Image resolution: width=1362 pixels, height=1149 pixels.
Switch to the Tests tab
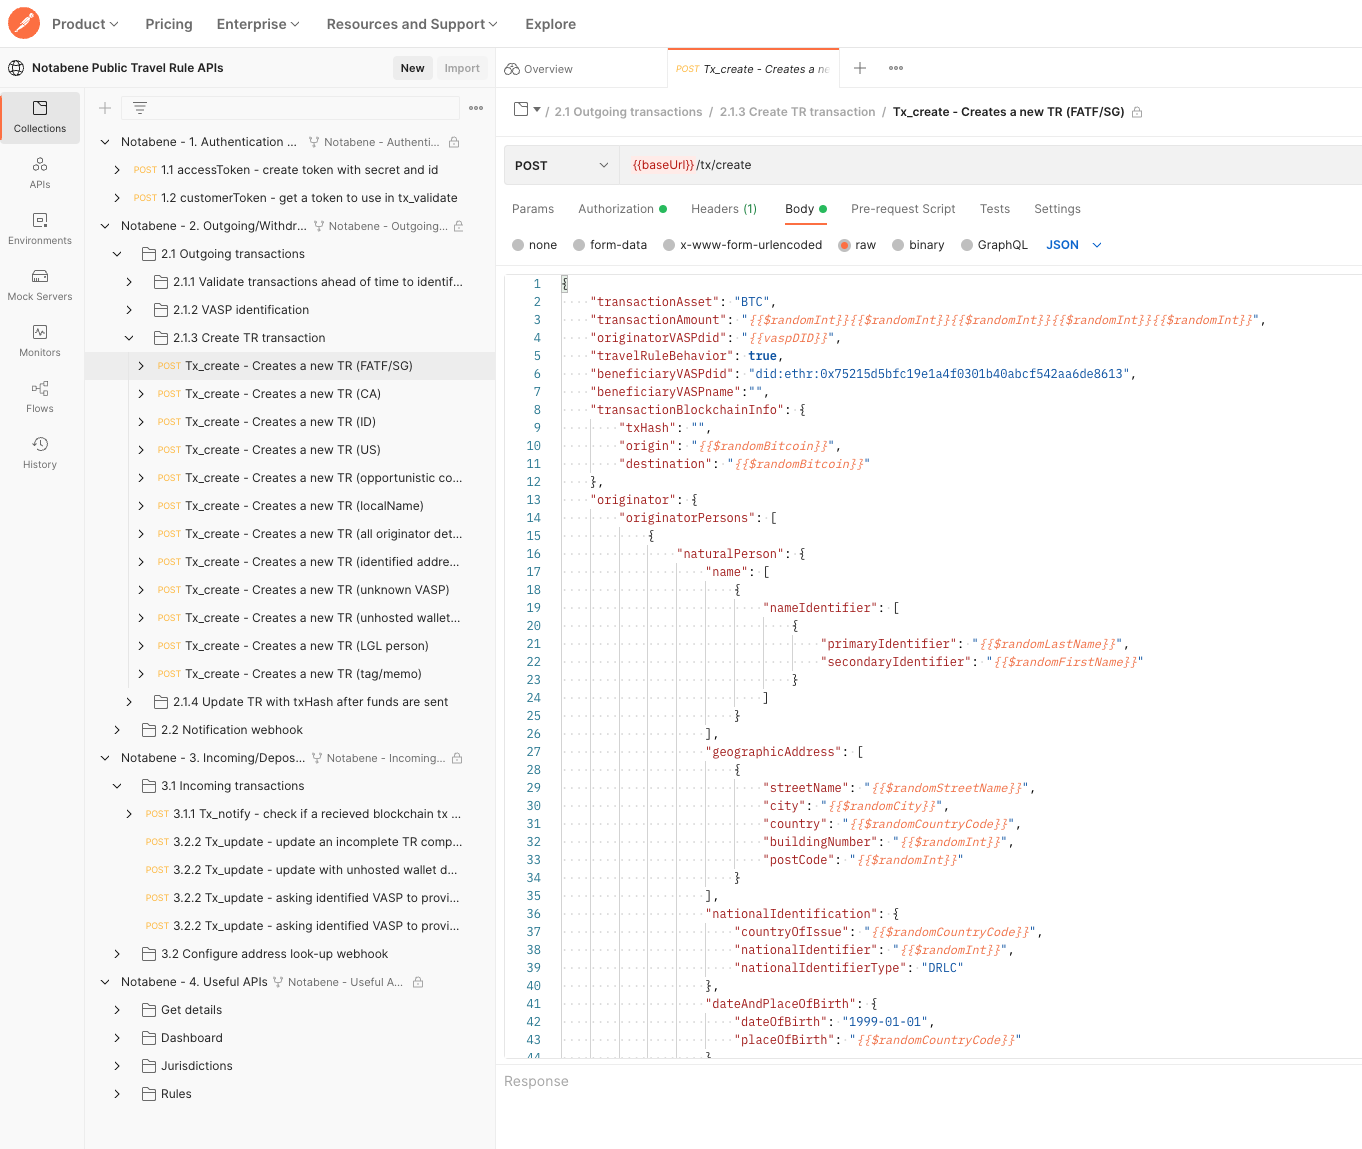click(995, 209)
